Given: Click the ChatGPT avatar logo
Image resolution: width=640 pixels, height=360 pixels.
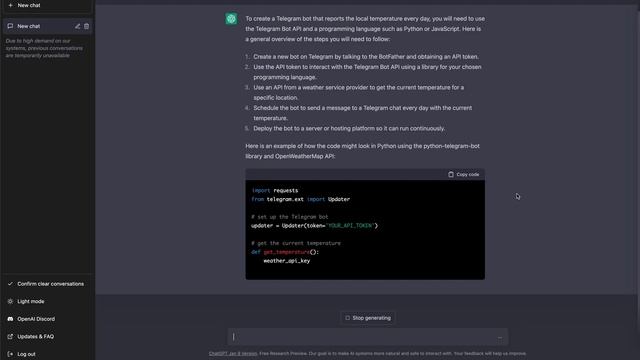Looking at the screenshot, I should tap(231, 19).
